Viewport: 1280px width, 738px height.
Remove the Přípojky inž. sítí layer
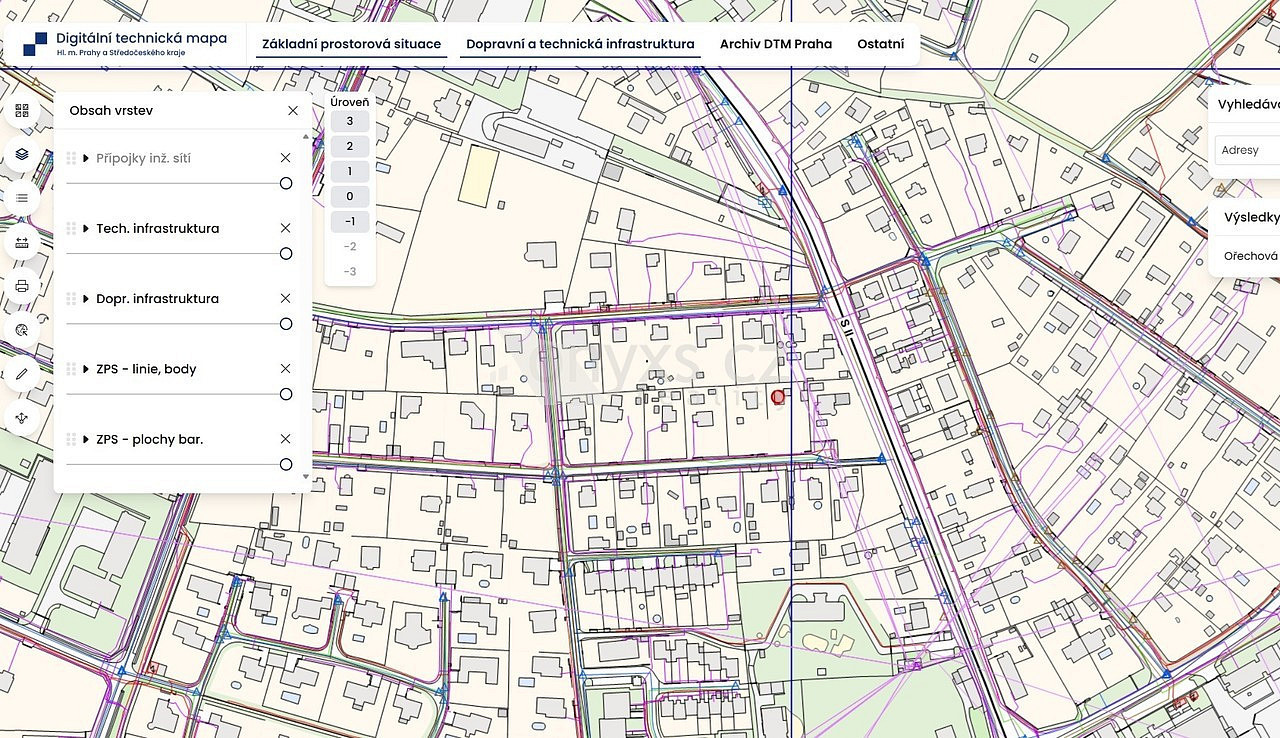pyautogui.click(x=286, y=158)
